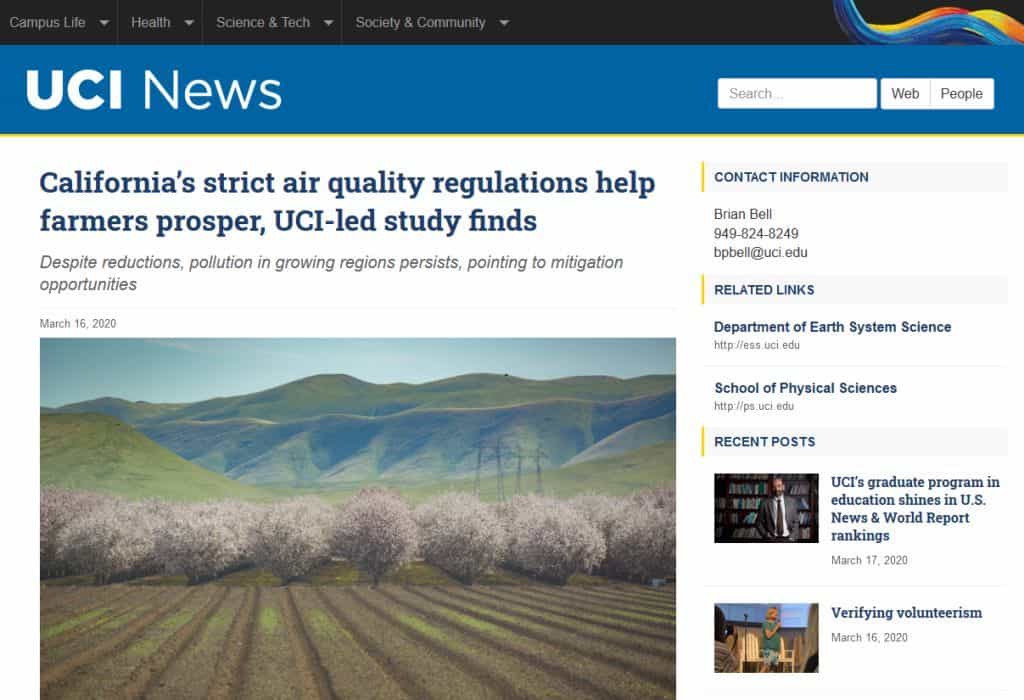Screen dimensions: 1024x700
Task: Open School of Physical Sciences link
Action: (x=805, y=388)
